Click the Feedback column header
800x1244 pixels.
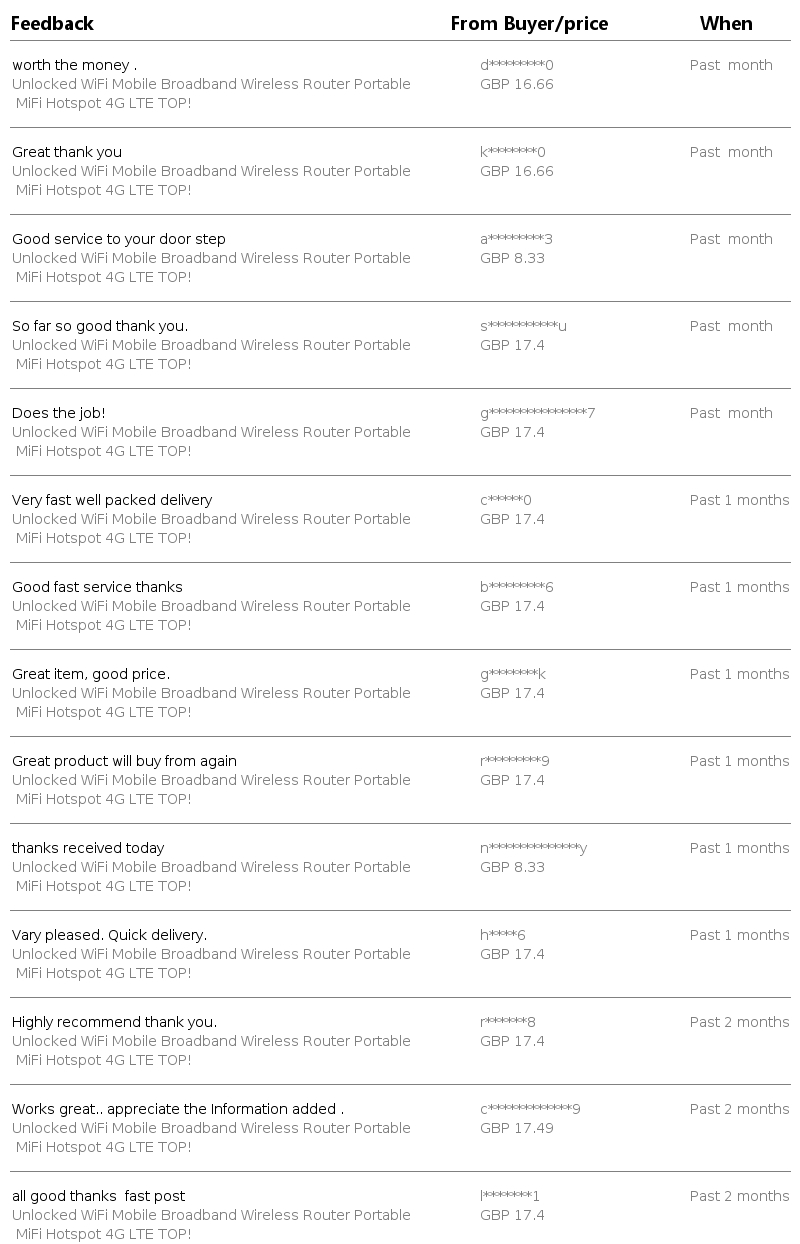[x=52, y=23]
